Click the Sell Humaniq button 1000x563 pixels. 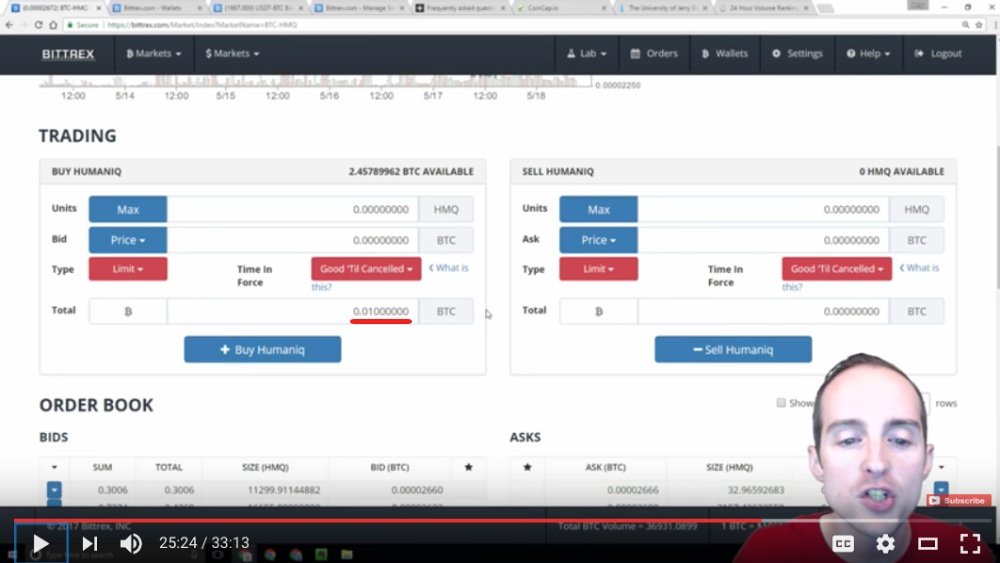coord(733,349)
